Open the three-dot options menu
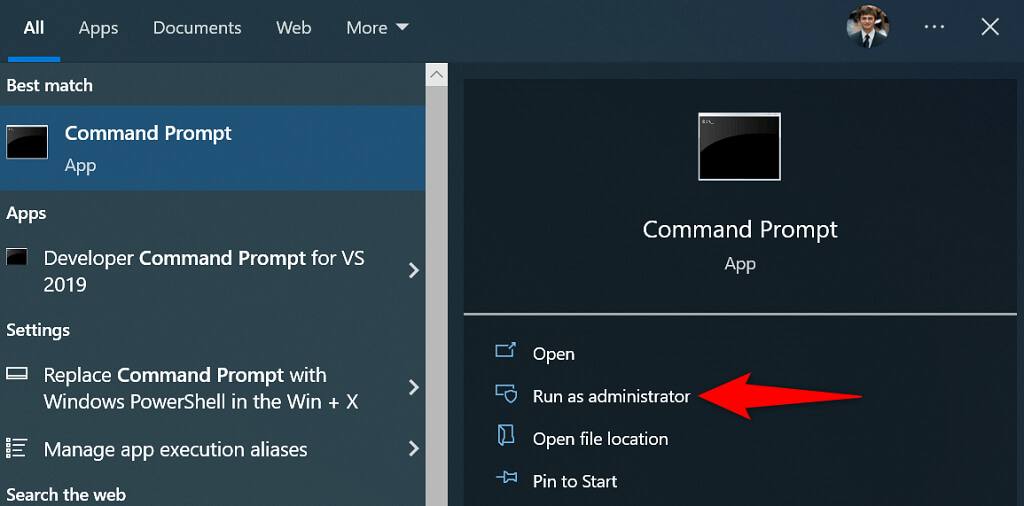 [x=934, y=27]
